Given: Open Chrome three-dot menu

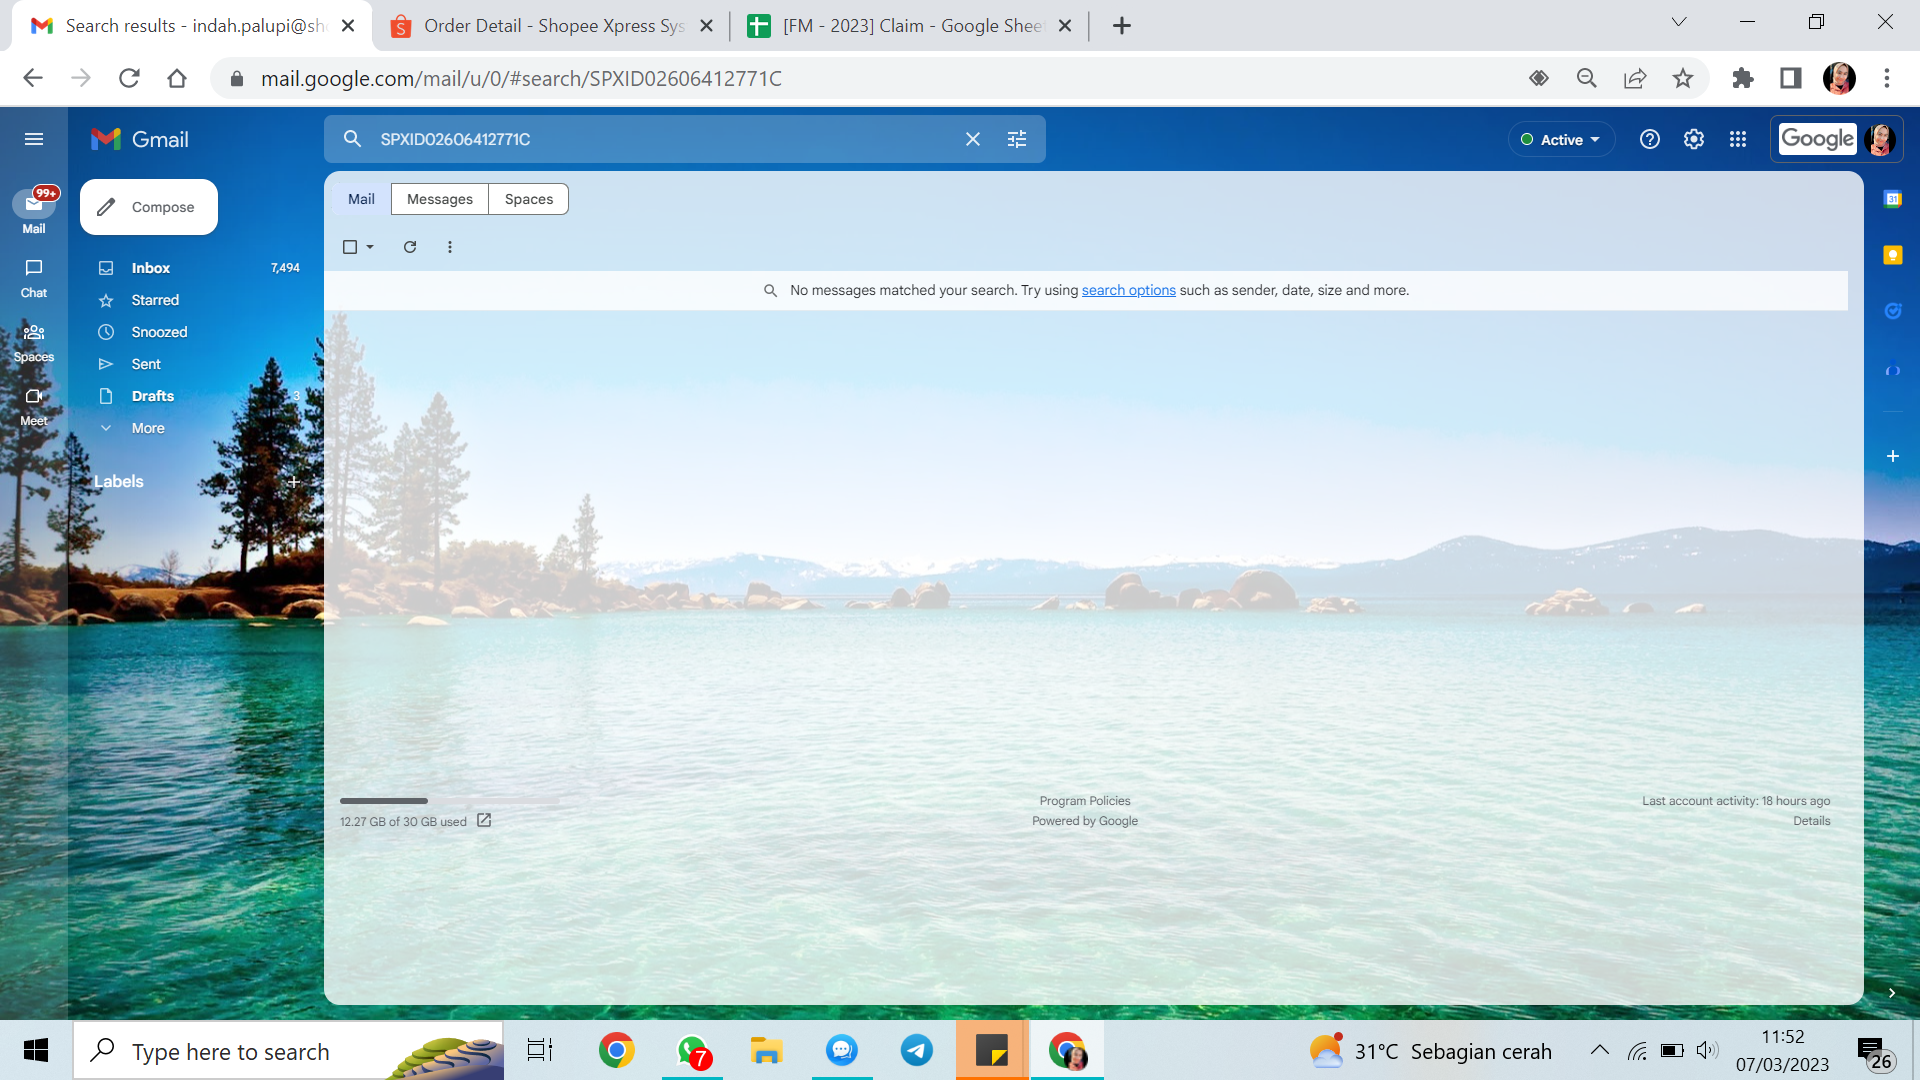Looking at the screenshot, I should click(x=1887, y=78).
